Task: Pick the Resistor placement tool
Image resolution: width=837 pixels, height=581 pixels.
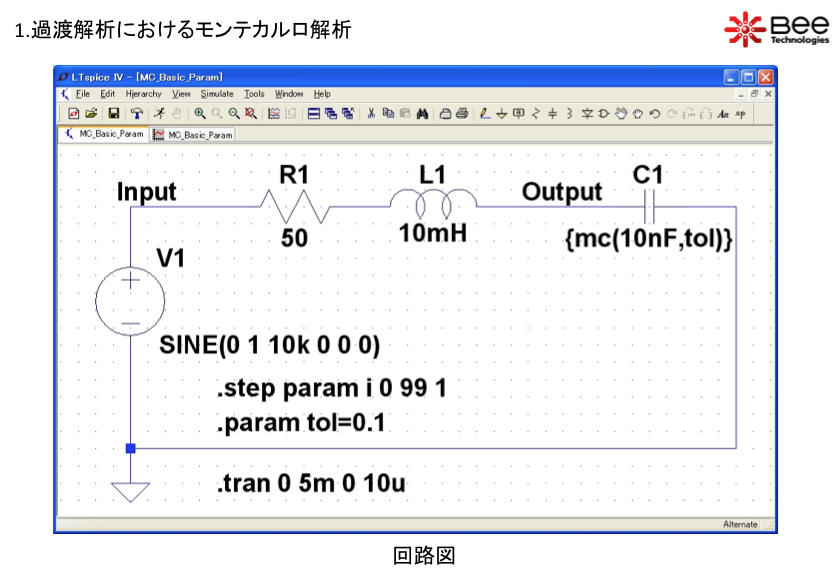Action: [x=536, y=114]
